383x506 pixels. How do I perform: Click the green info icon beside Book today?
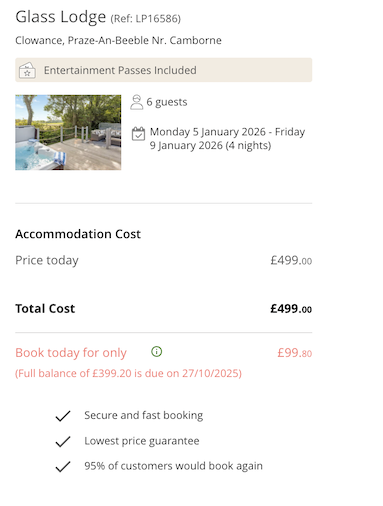(x=156, y=351)
